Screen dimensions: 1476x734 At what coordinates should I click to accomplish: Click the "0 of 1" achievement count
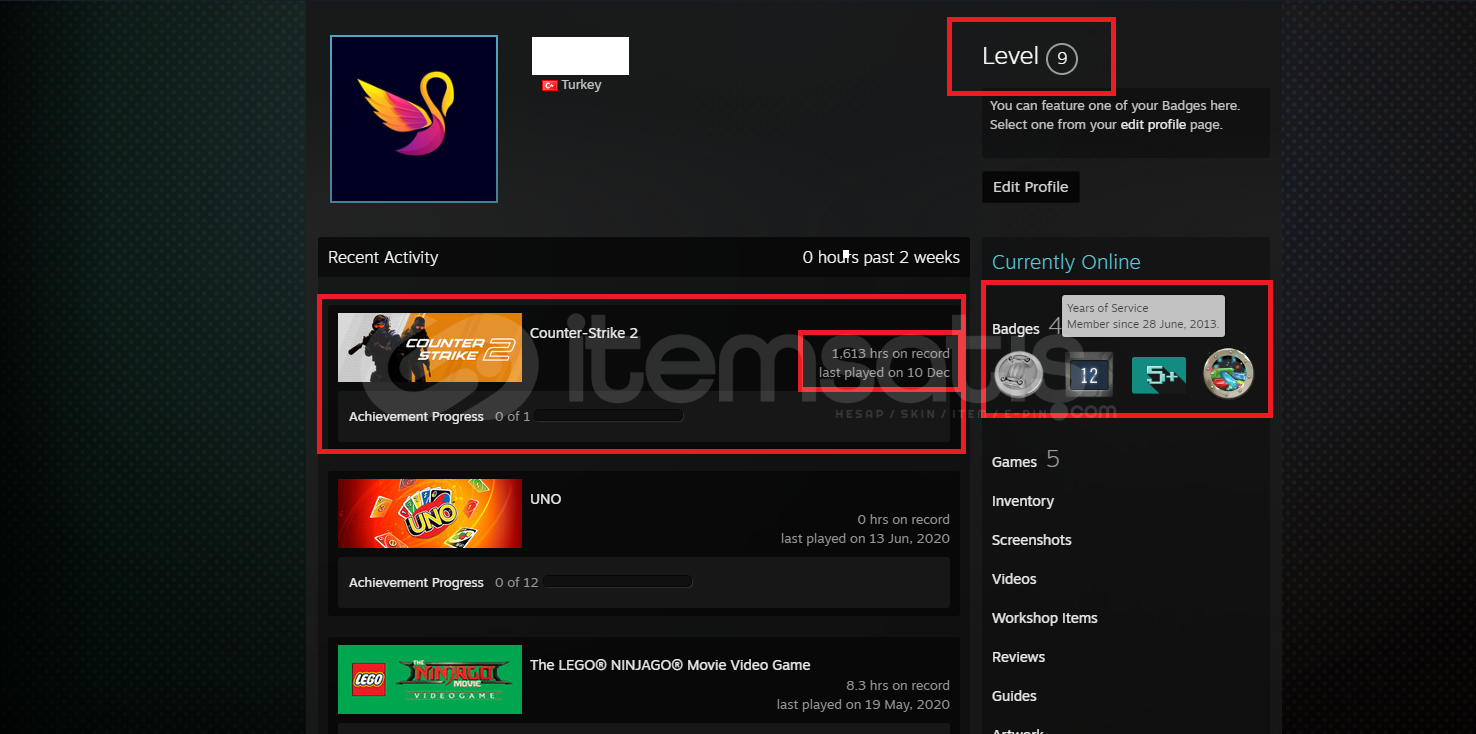pos(513,417)
